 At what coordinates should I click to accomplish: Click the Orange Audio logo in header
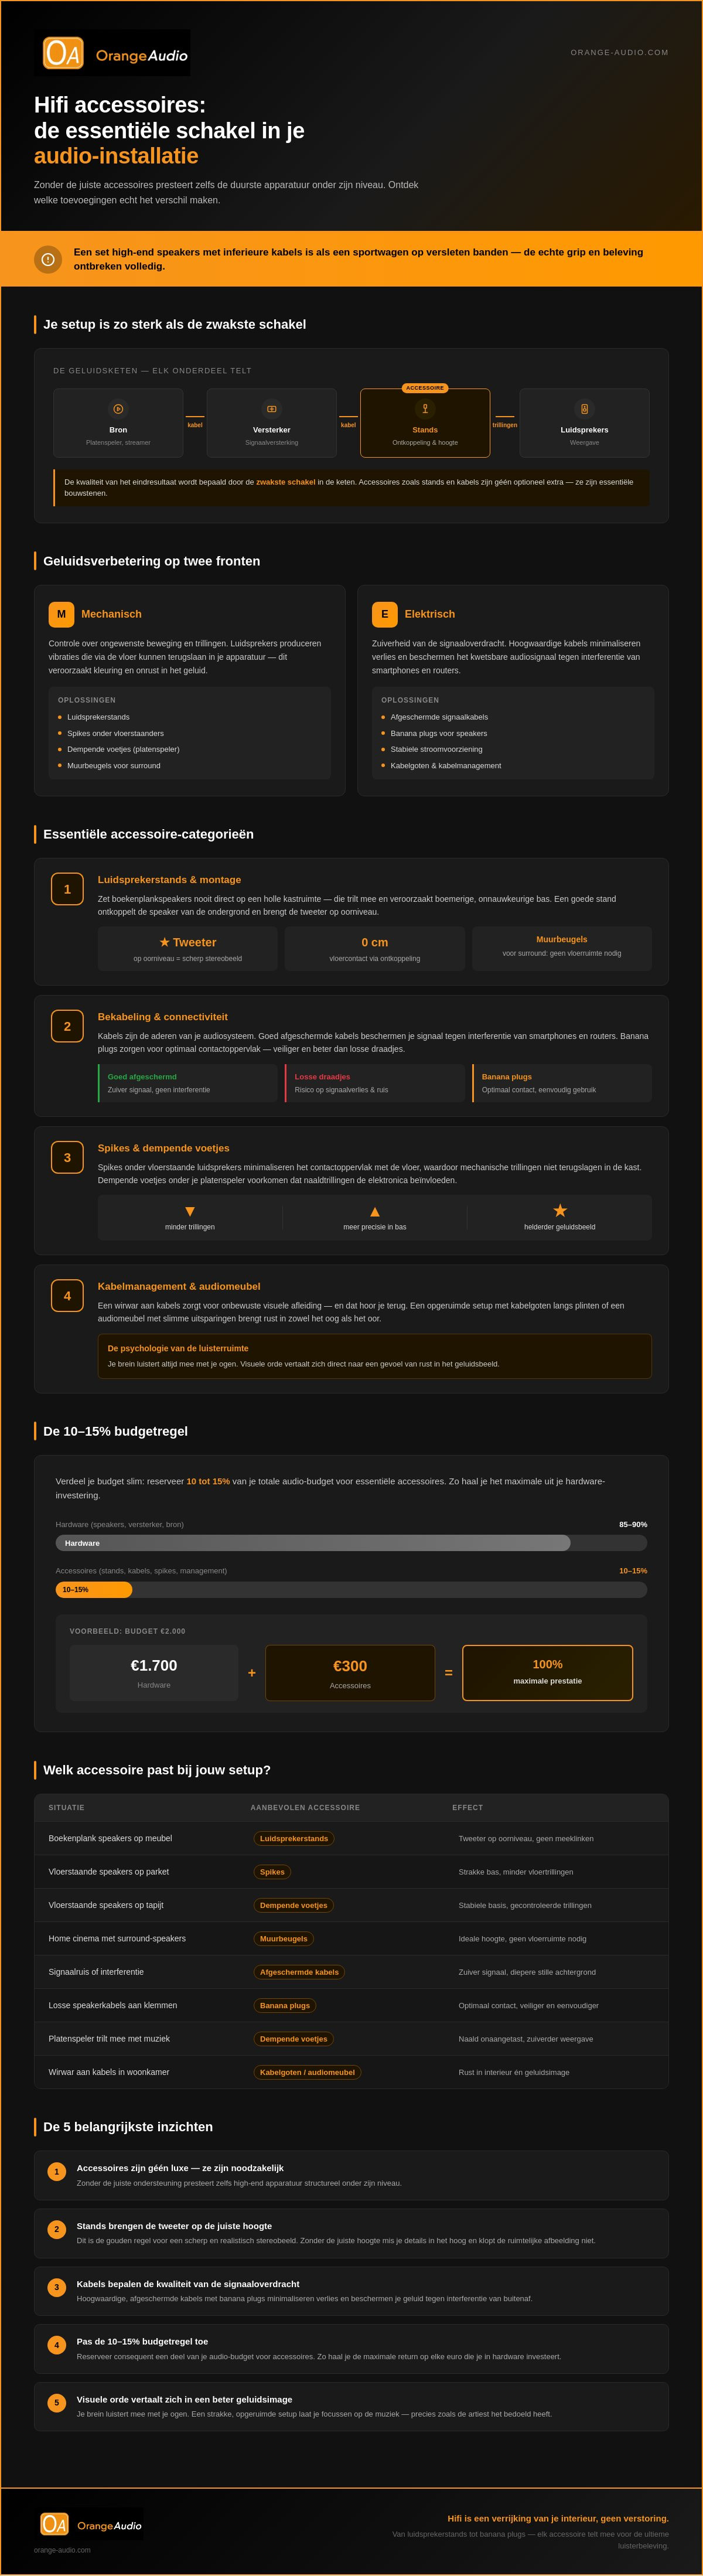(112, 53)
